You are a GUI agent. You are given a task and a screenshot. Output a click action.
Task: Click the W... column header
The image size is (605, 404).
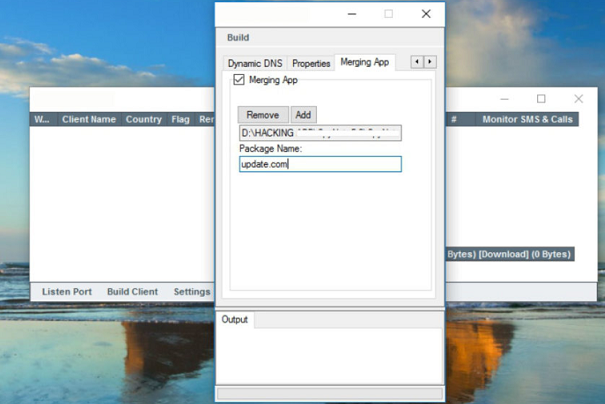click(x=42, y=119)
